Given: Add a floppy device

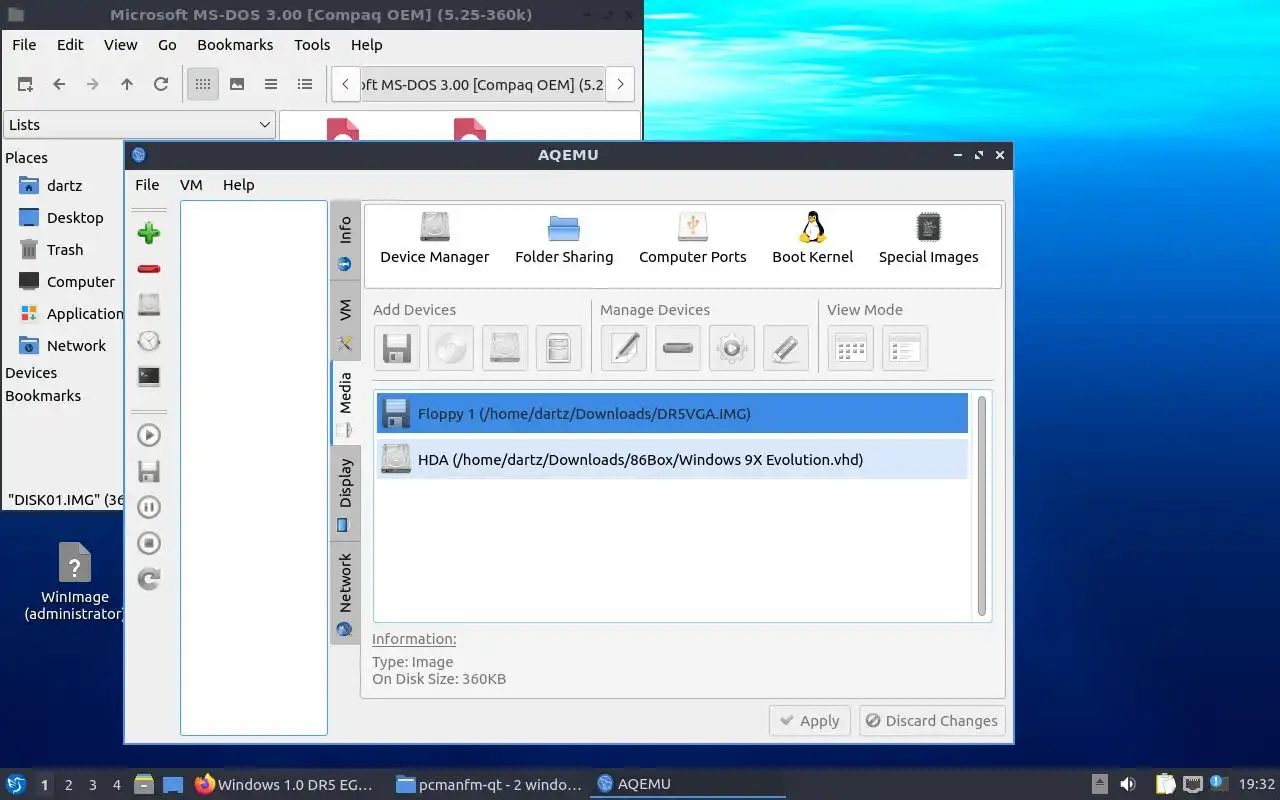Looking at the screenshot, I should coord(397,349).
